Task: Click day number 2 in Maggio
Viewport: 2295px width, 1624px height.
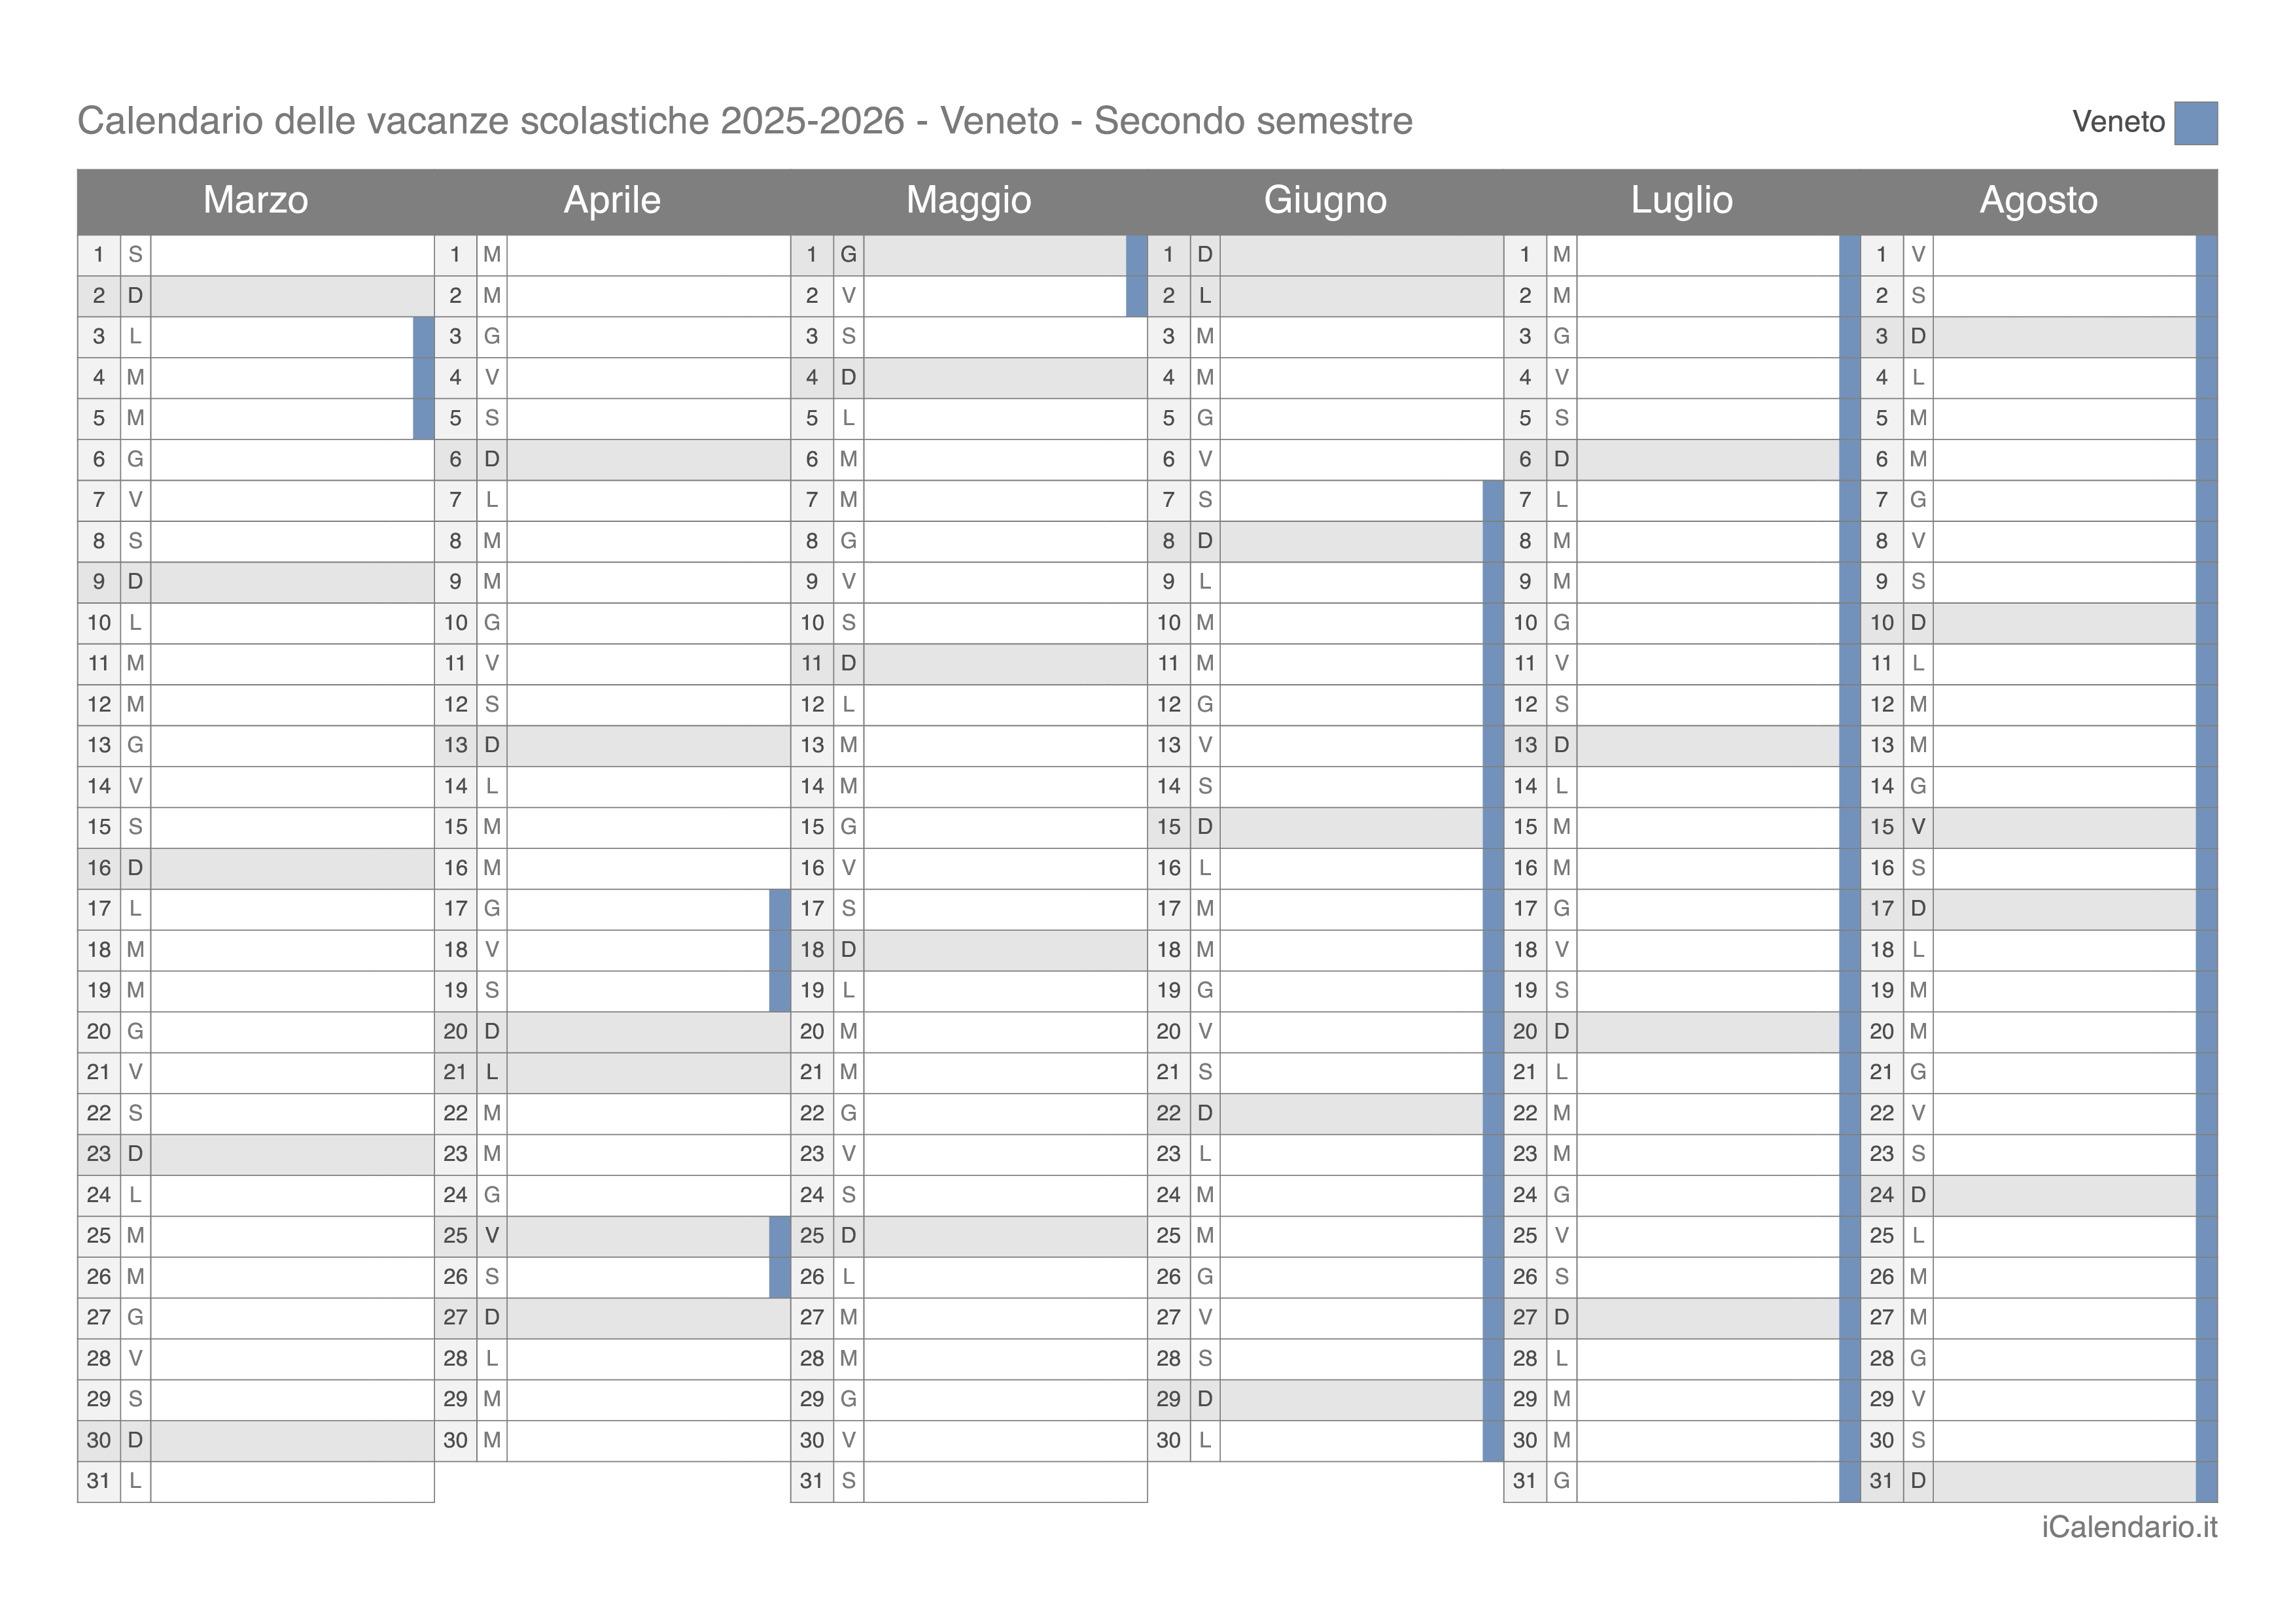Action: click(x=812, y=296)
